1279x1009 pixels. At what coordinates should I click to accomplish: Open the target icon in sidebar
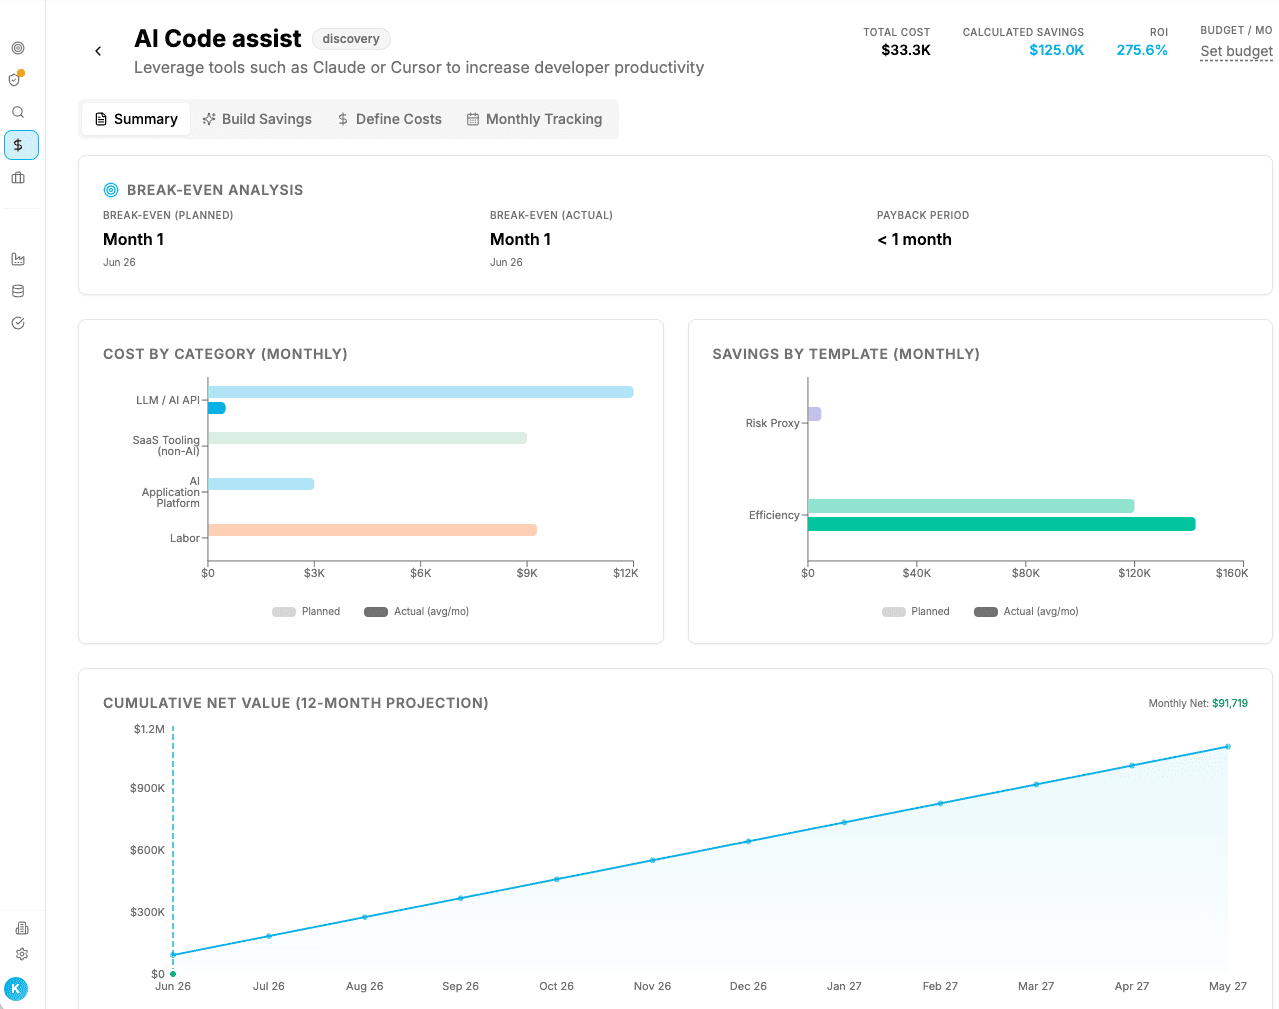[18, 48]
